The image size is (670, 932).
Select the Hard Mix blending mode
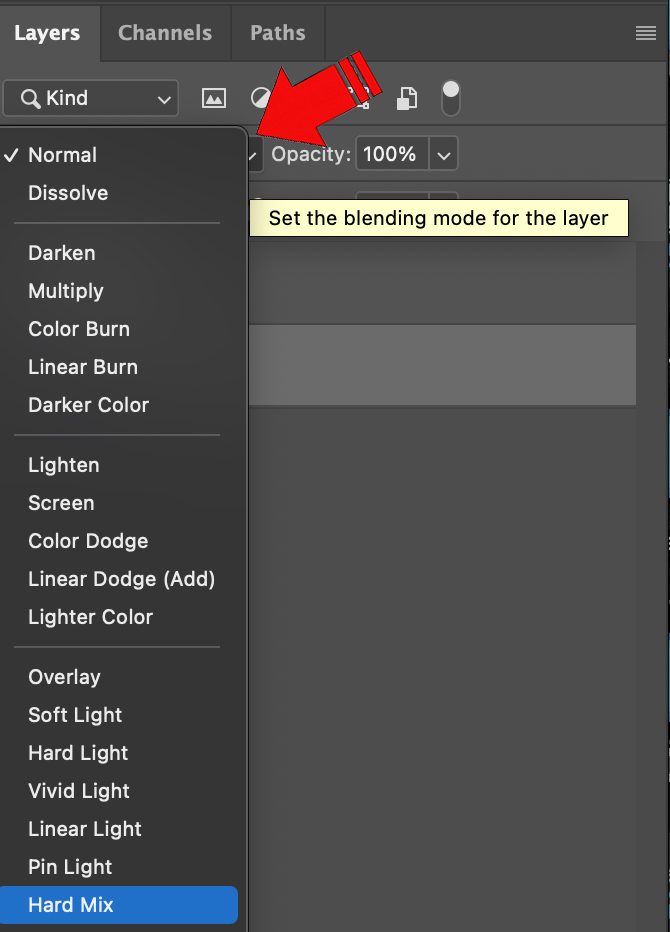click(x=71, y=905)
